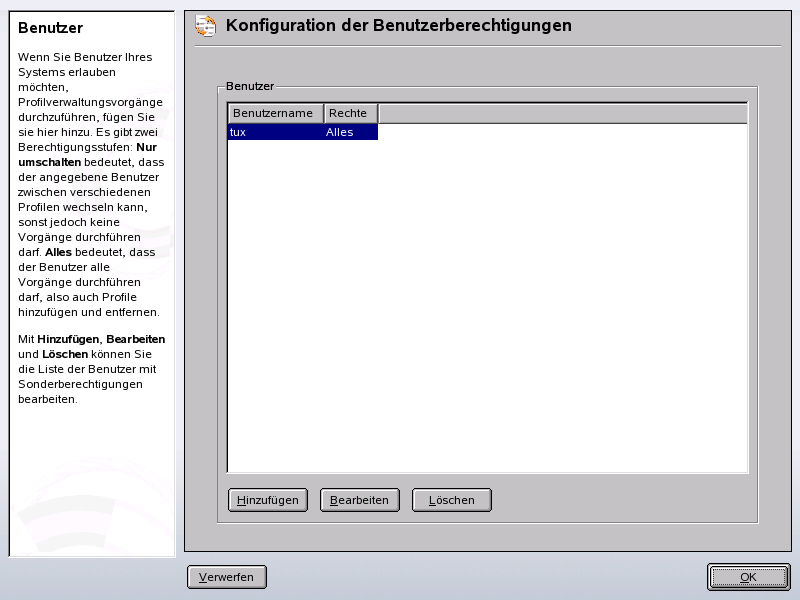This screenshot has height=600, width=800.
Task: Click Bearbeiten to edit the selected user
Action: 359,499
